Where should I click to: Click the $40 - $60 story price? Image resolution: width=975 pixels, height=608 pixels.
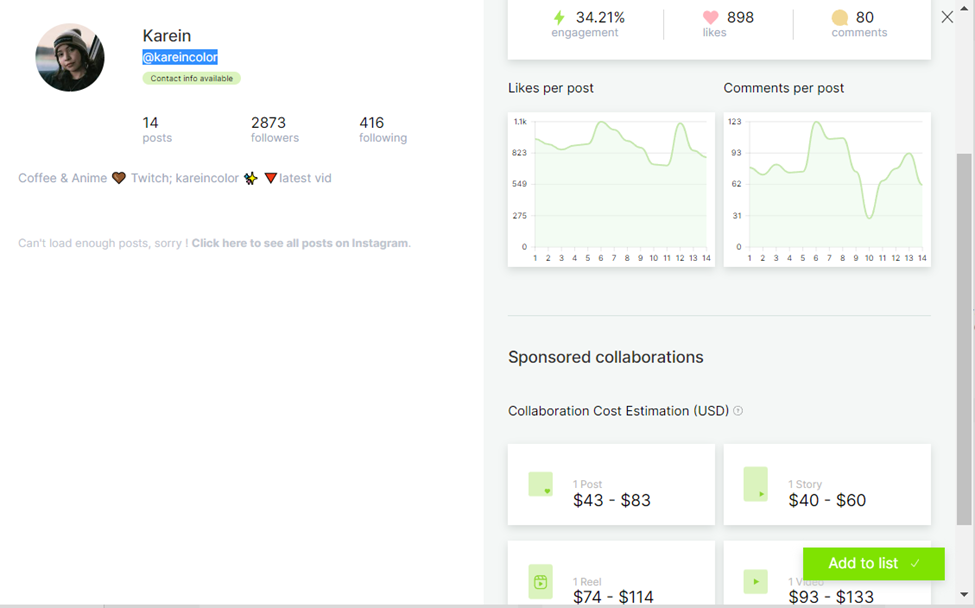[x=827, y=500]
